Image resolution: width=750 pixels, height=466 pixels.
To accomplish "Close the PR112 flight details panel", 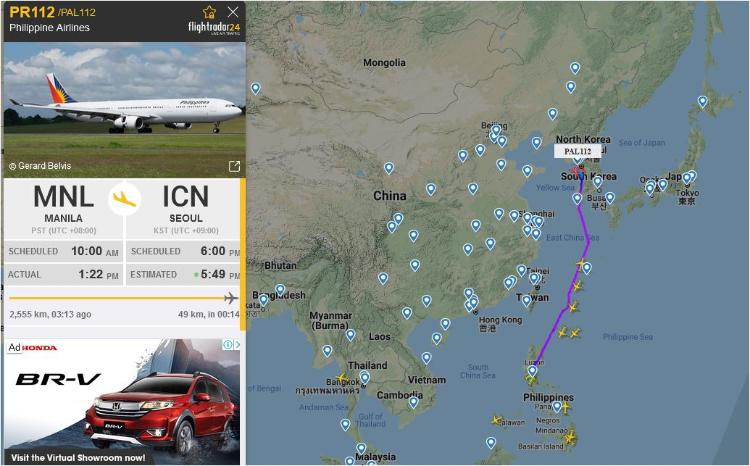I will 233,12.
